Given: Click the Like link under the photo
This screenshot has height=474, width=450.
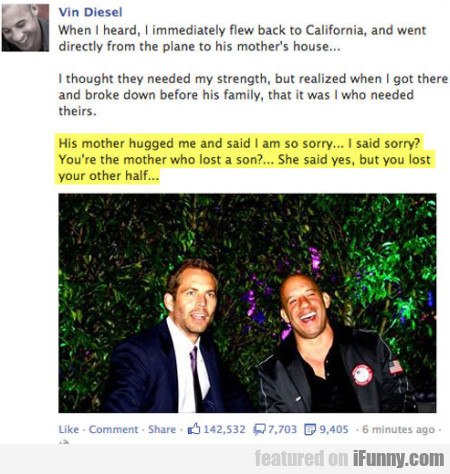Looking at the screenshot, I should coord(69,429).
